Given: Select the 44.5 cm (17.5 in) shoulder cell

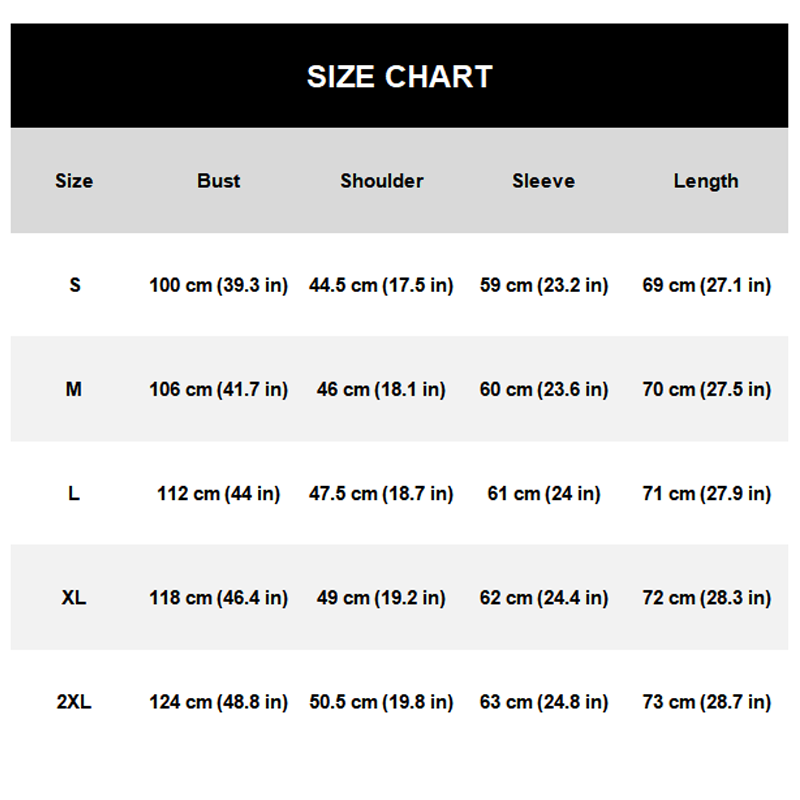Looking at the screenshot, I should [x=381, y=285].
